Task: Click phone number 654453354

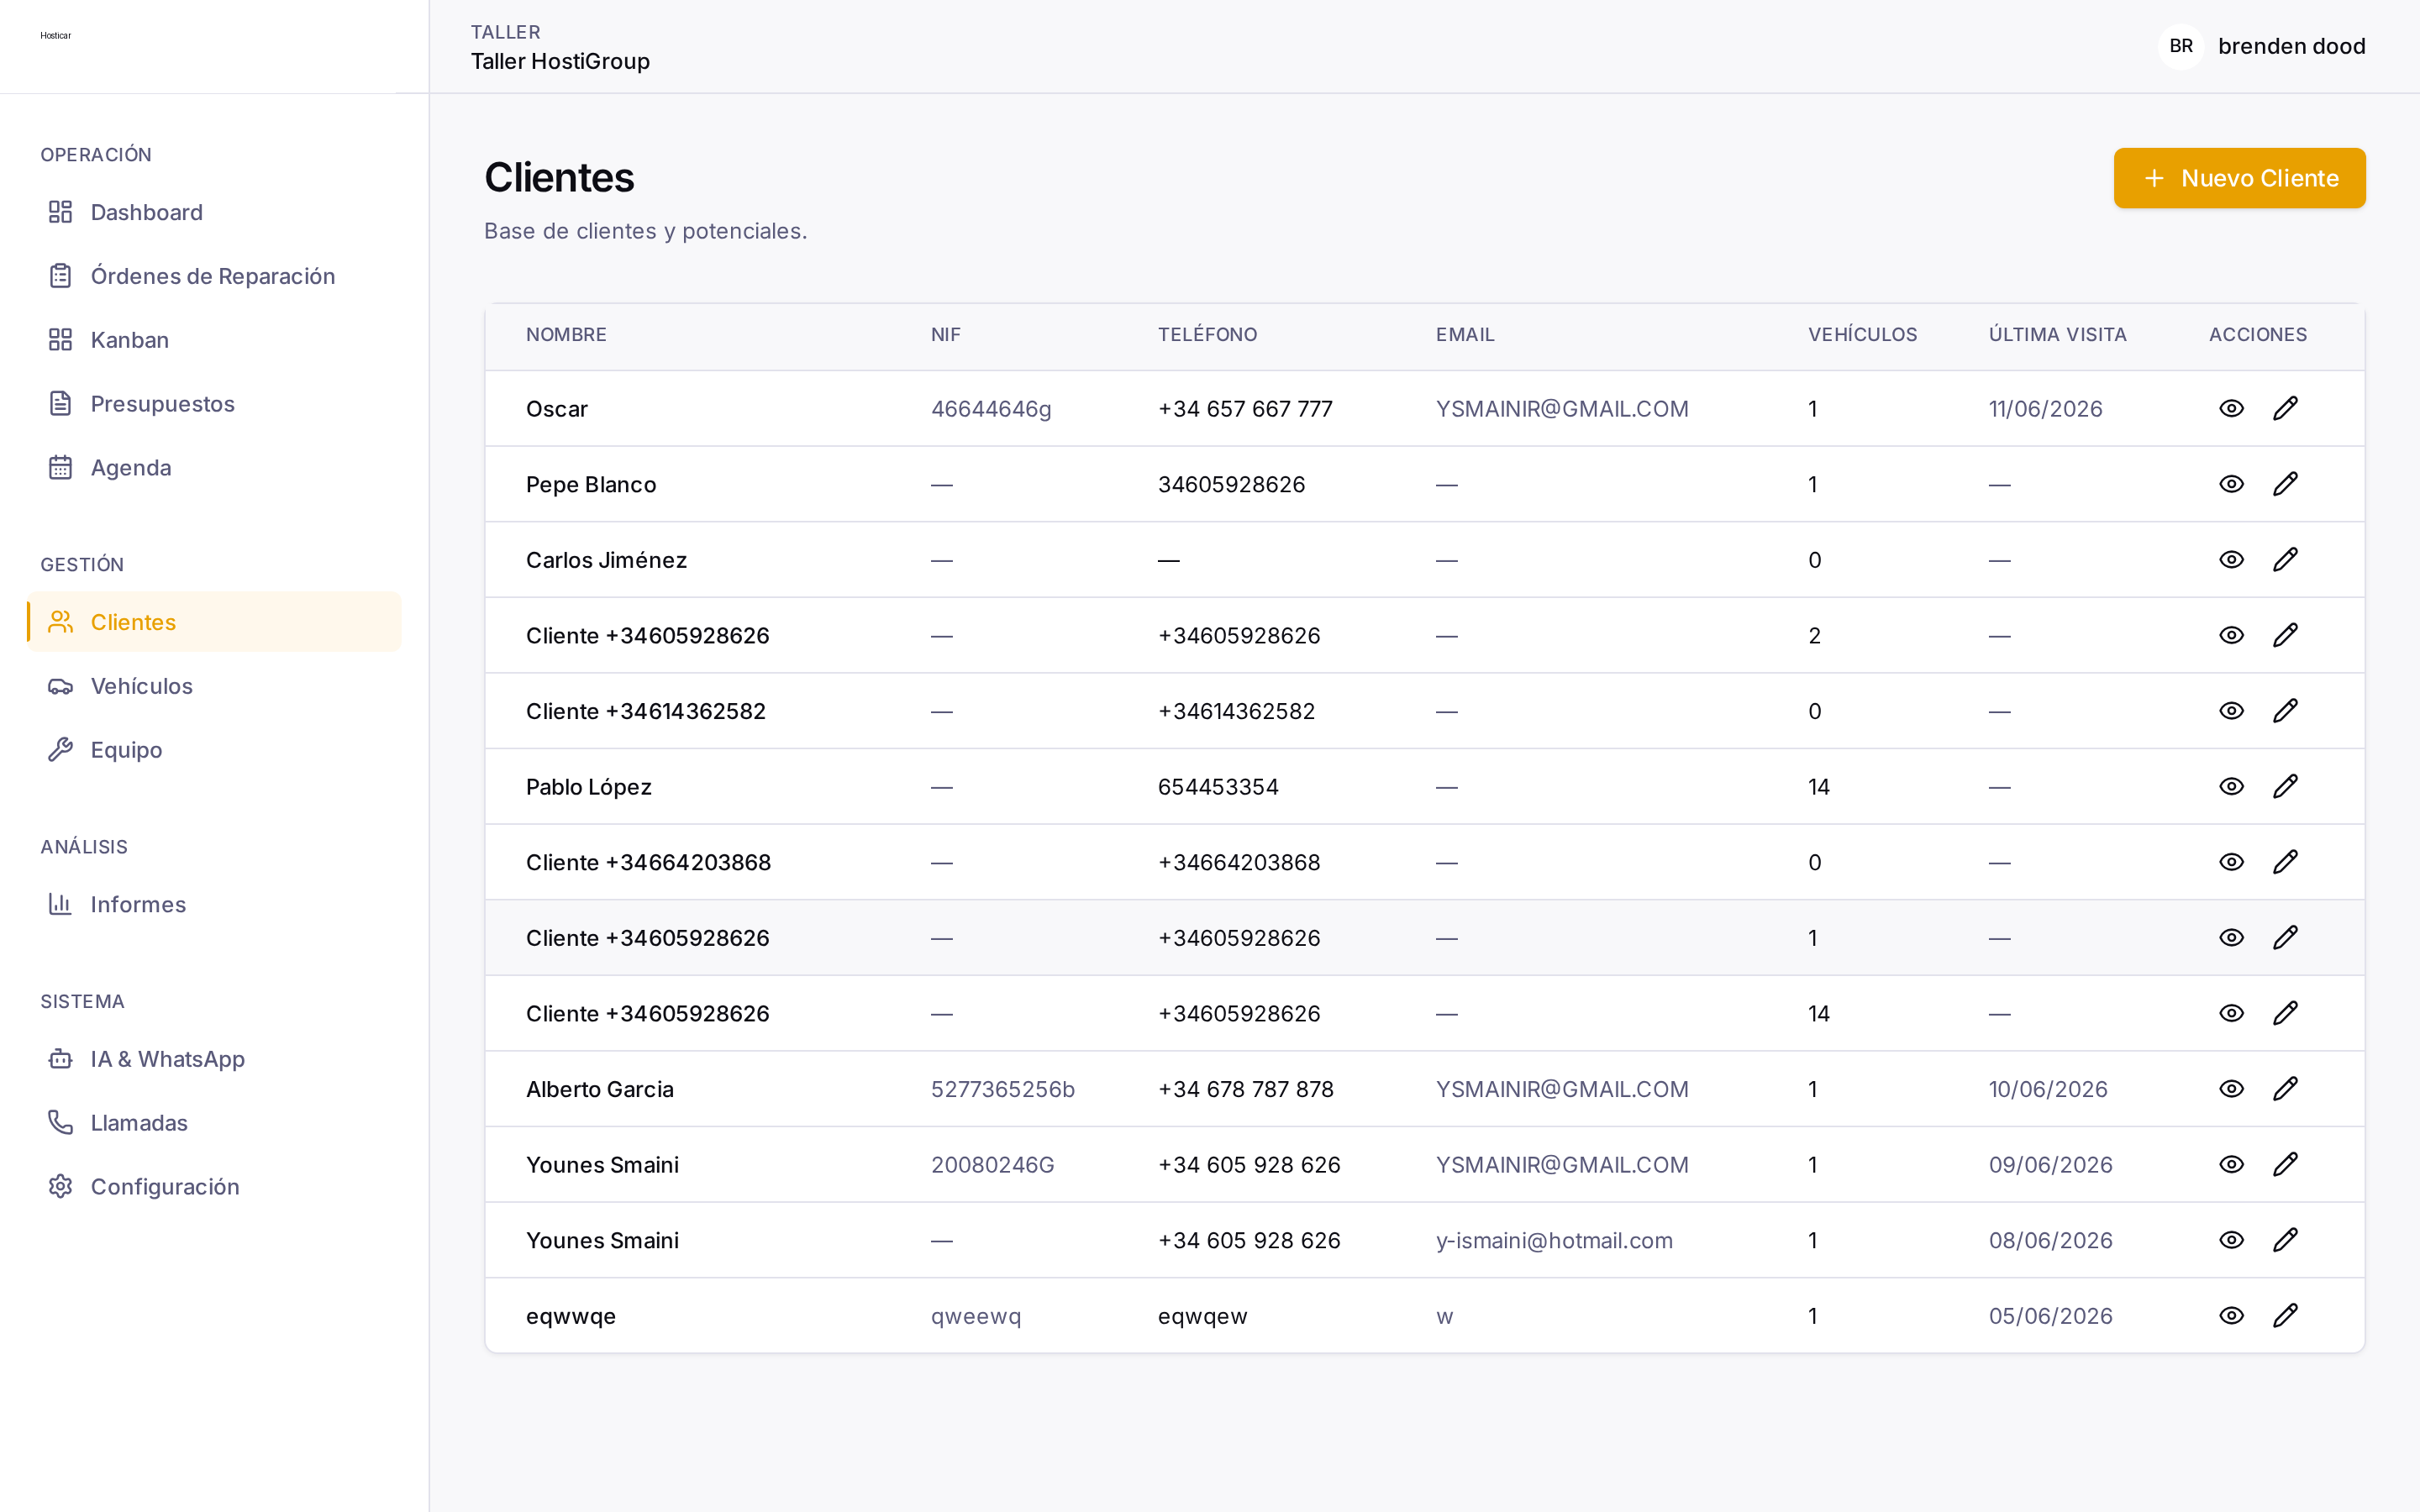Action: click(1218, 787)
